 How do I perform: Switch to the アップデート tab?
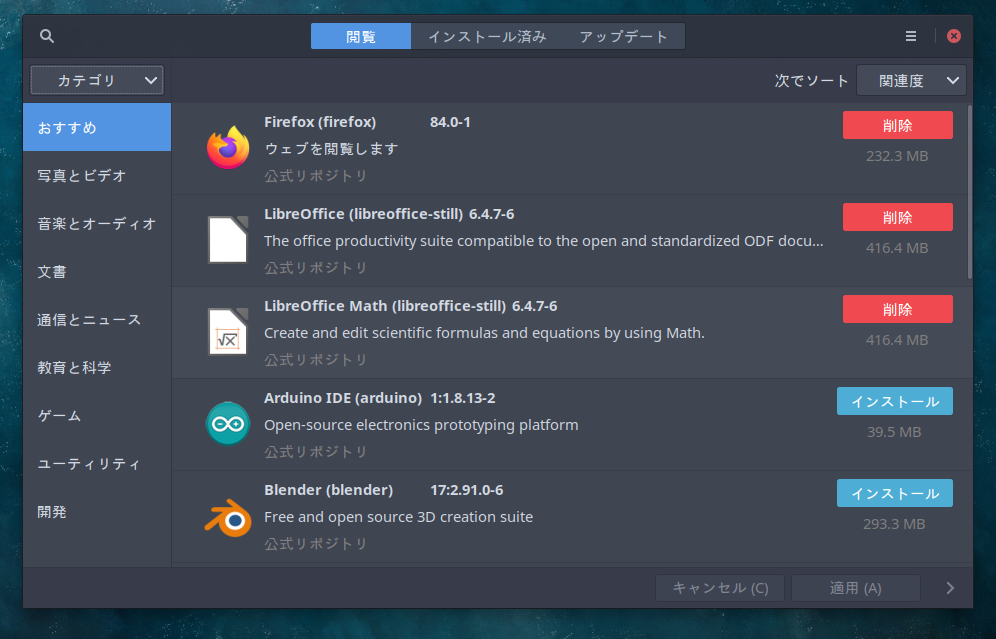click(624, 37)
